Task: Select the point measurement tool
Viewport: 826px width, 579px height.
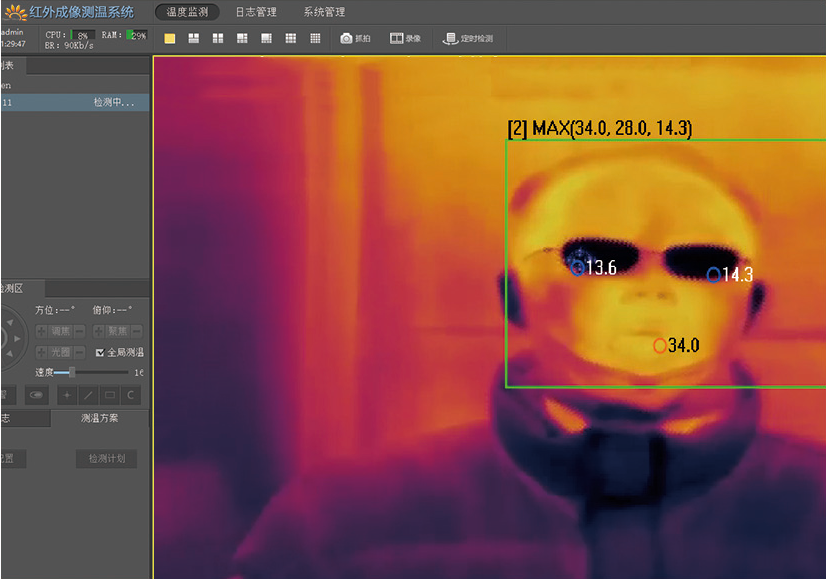Action: pyautogui.click(x=67, y=396)
